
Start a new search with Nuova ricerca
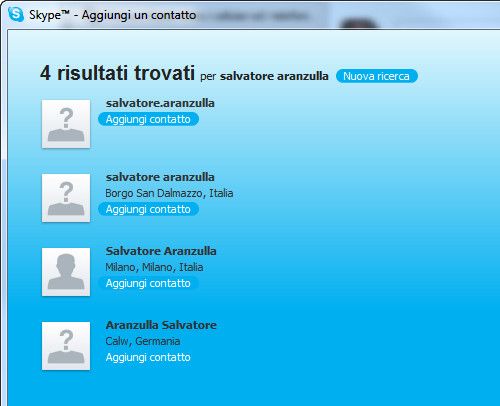377,76
